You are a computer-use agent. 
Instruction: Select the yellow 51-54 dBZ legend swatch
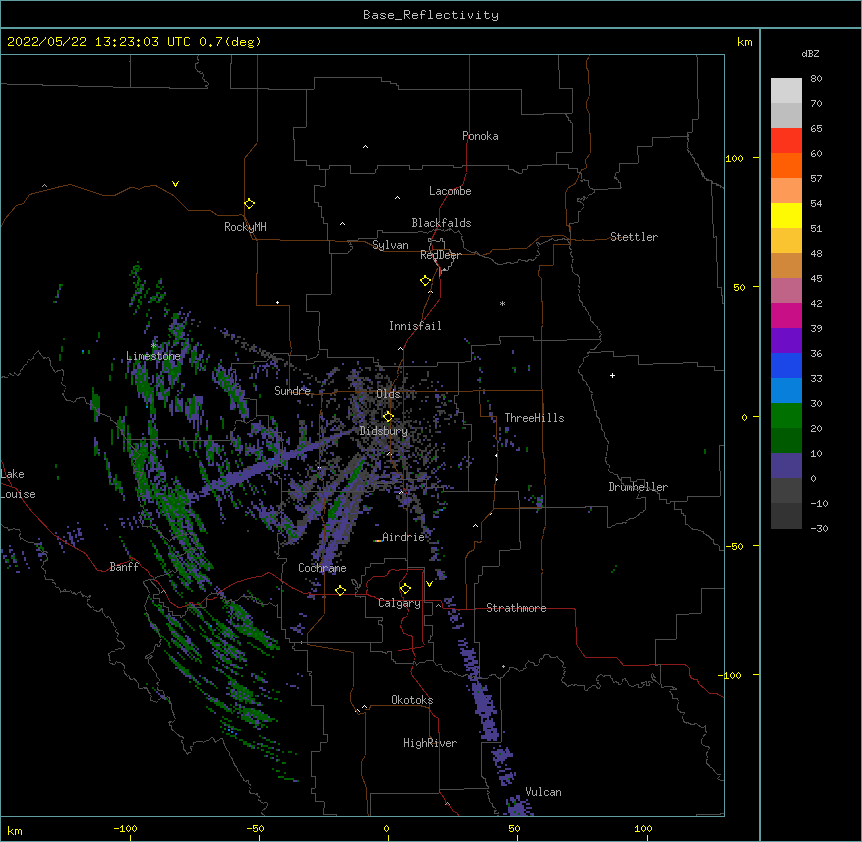(786, 215)
